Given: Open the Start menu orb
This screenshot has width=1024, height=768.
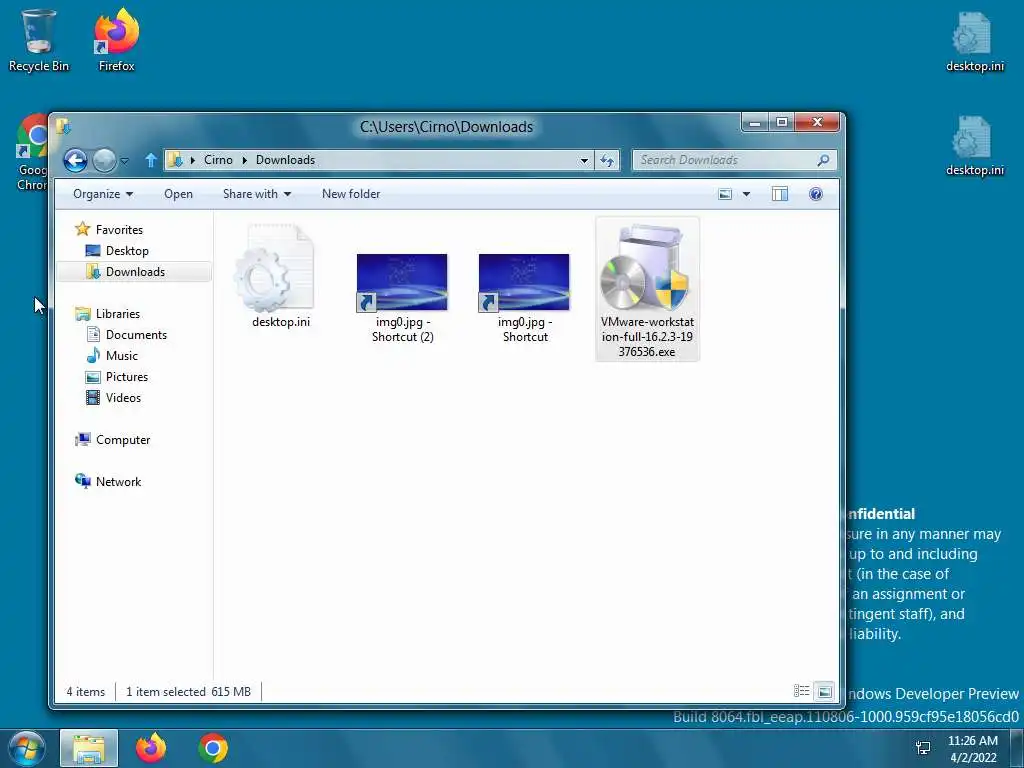Looking at the screenshot, I should click(25, 748).
